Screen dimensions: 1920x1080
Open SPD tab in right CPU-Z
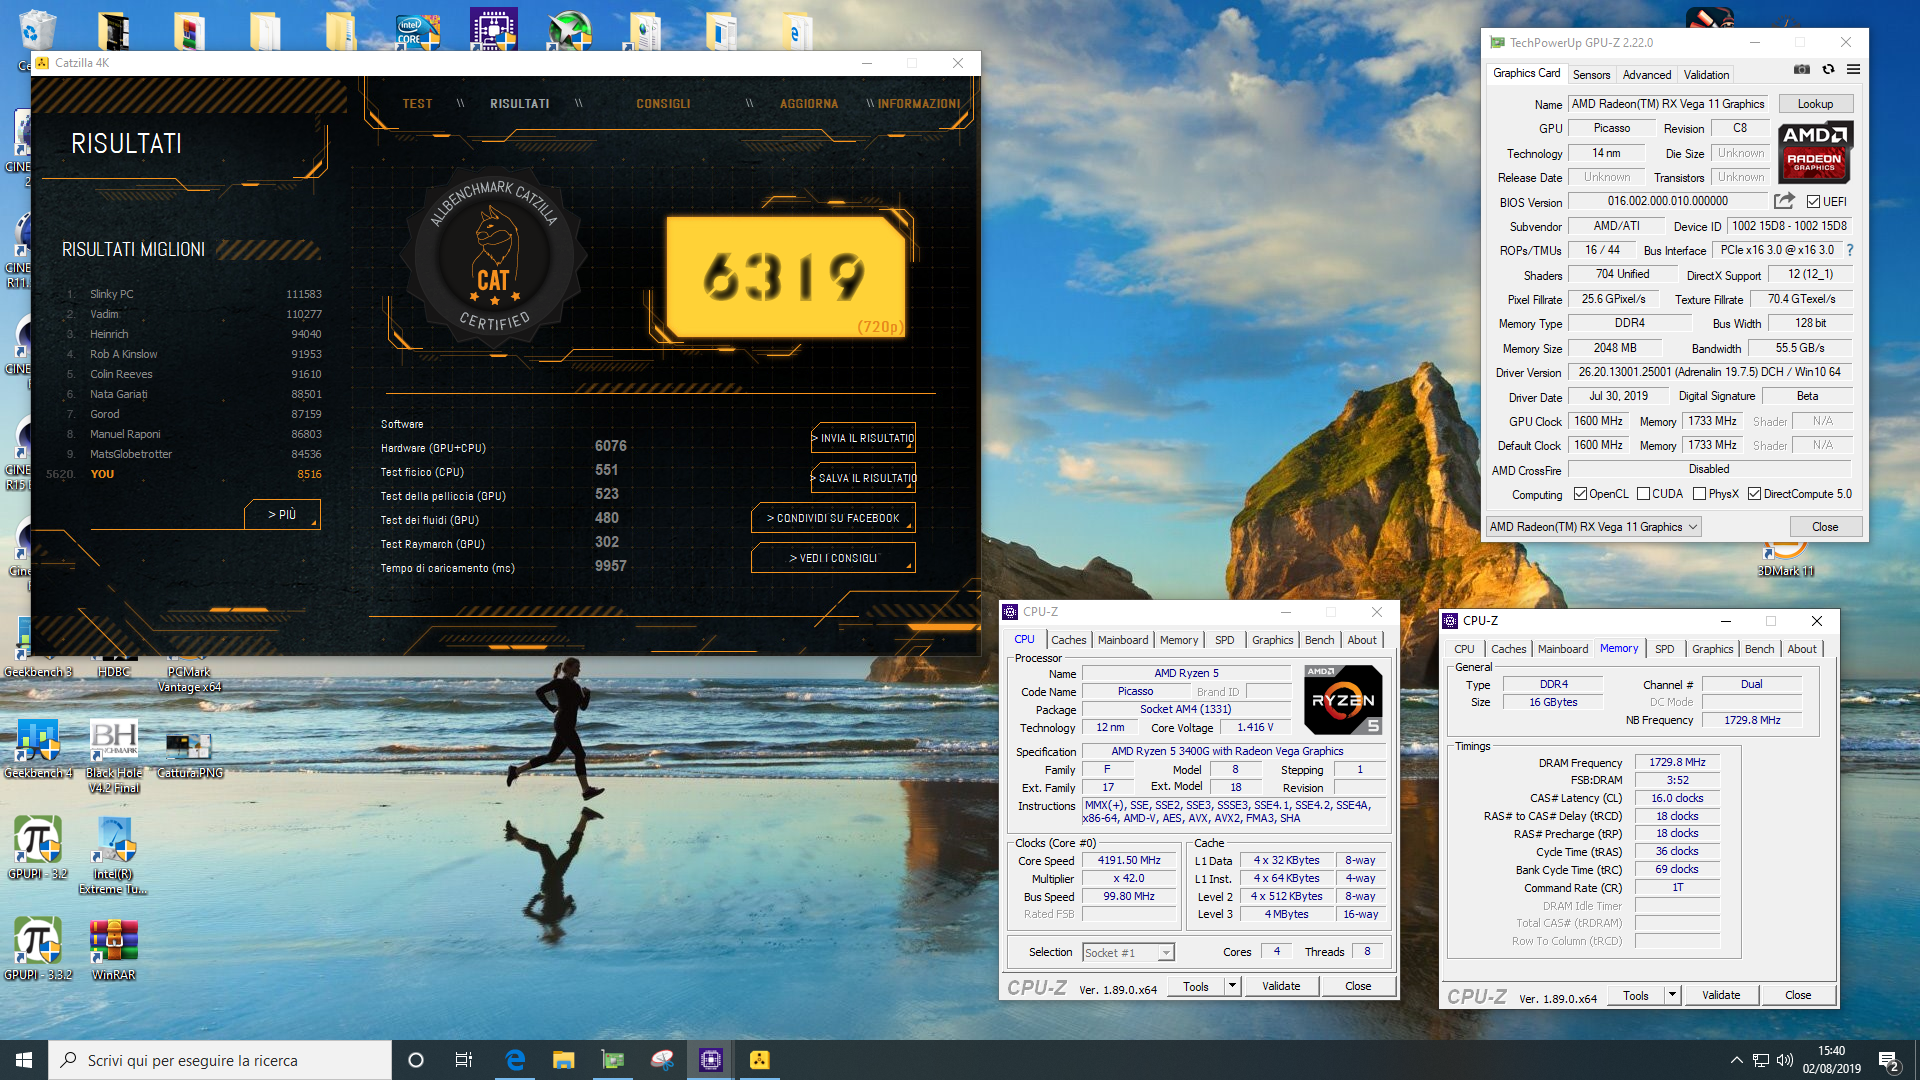pyautogui.click(x=1664, y=649)
